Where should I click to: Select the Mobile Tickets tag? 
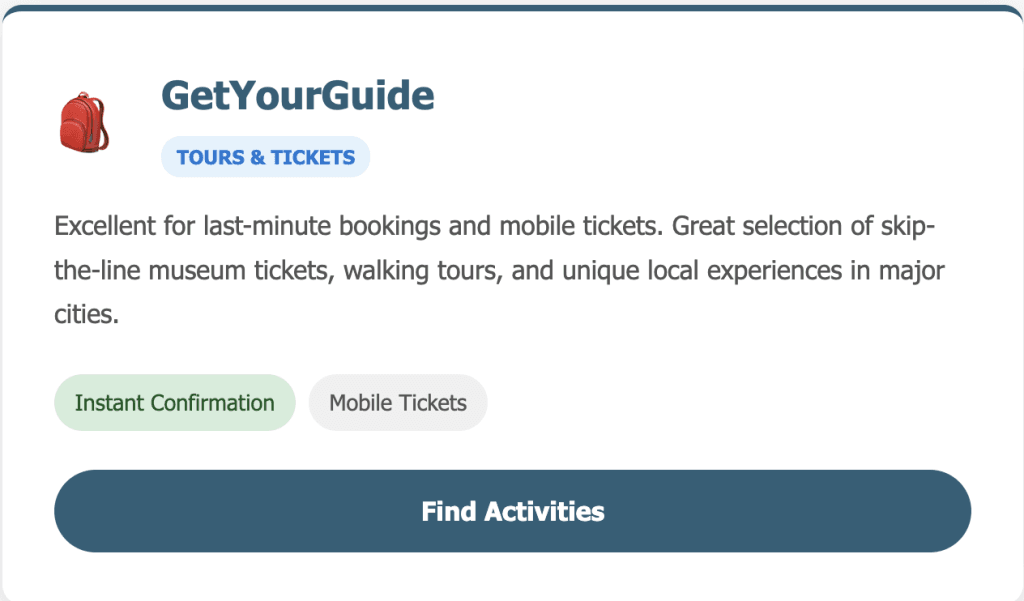tap(398, 403)
